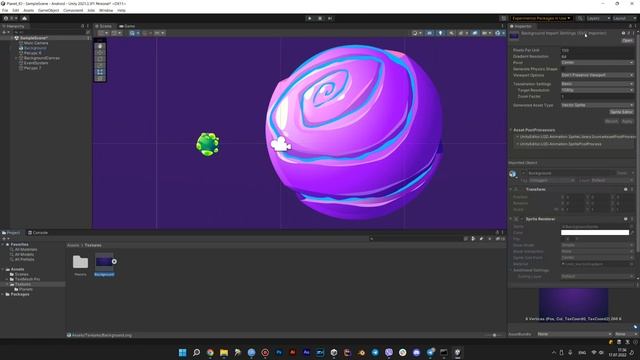Click the Apply button in import settings
640x360 pixels.
coord(627,121)
